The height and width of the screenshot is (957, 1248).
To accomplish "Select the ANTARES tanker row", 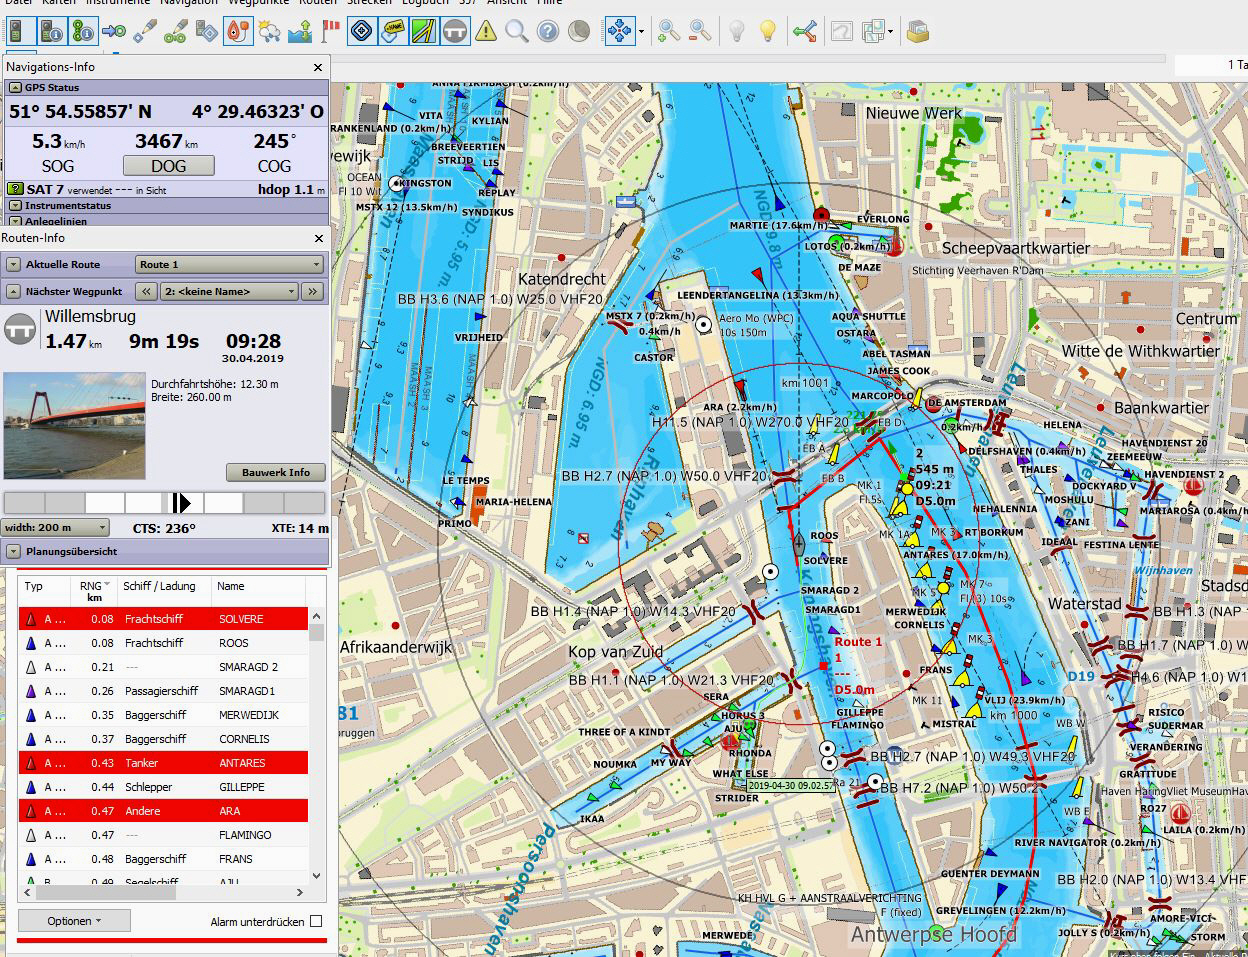I will coord(163,763).
